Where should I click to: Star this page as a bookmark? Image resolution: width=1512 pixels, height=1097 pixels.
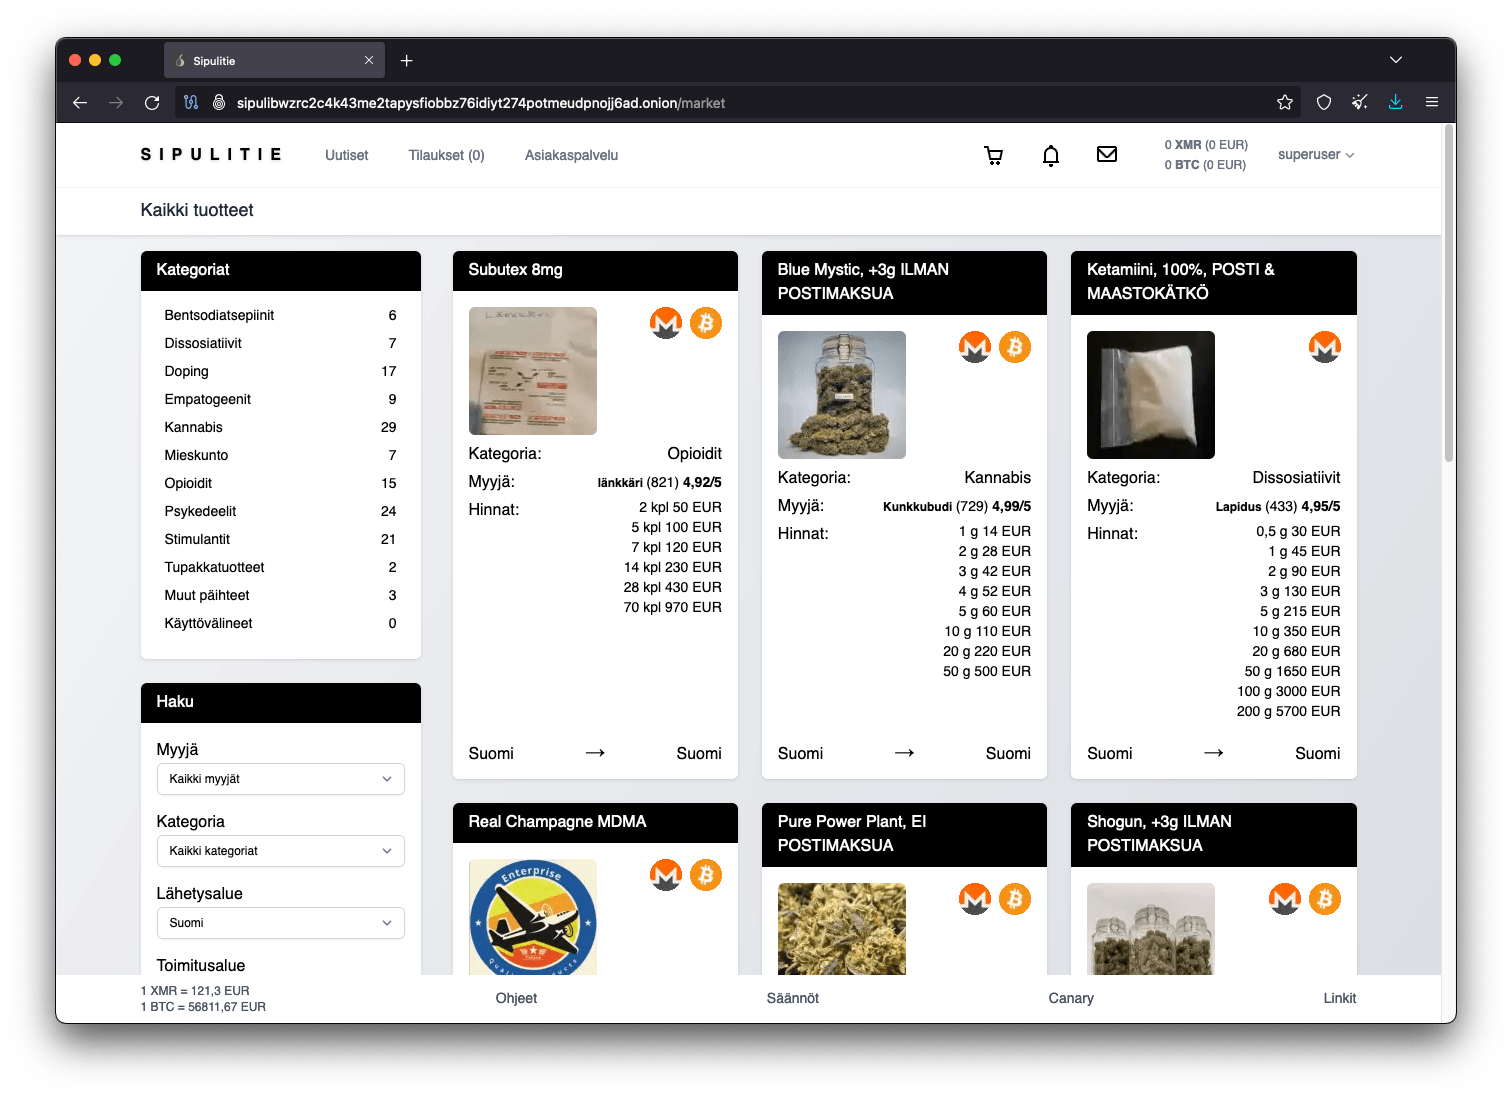1284,102
